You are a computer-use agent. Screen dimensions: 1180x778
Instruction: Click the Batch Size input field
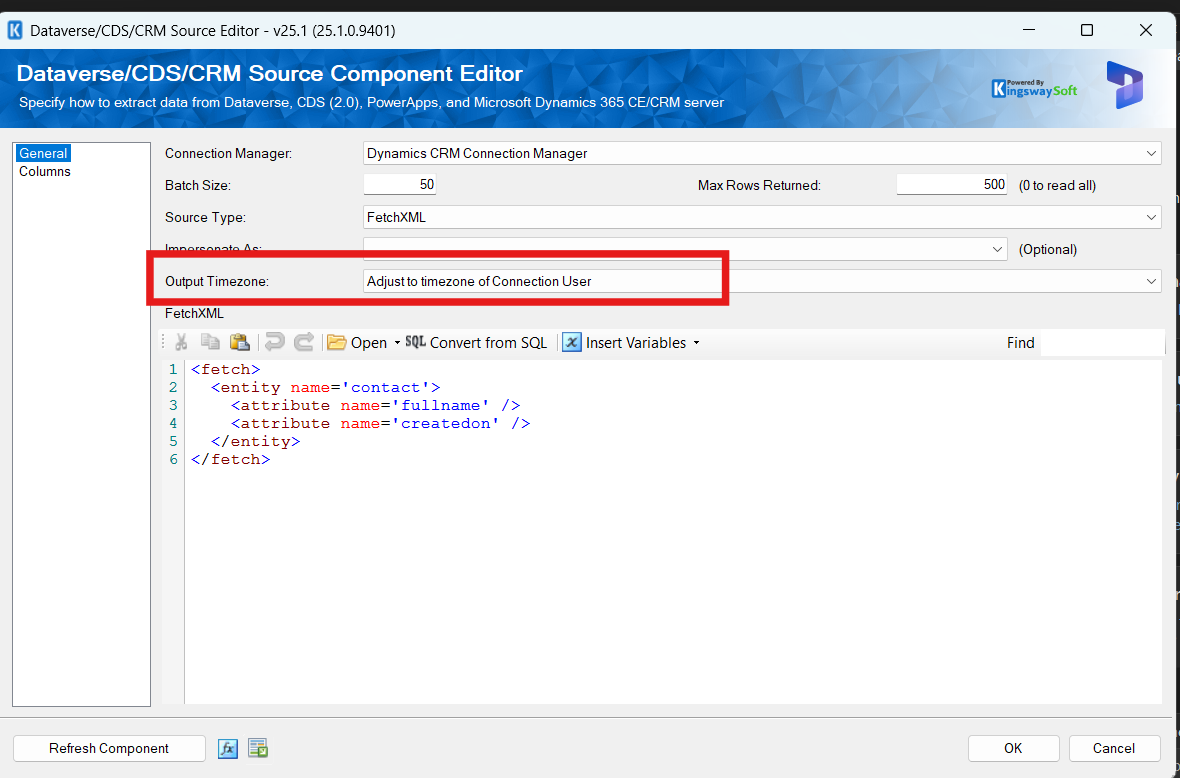(400, 184)
